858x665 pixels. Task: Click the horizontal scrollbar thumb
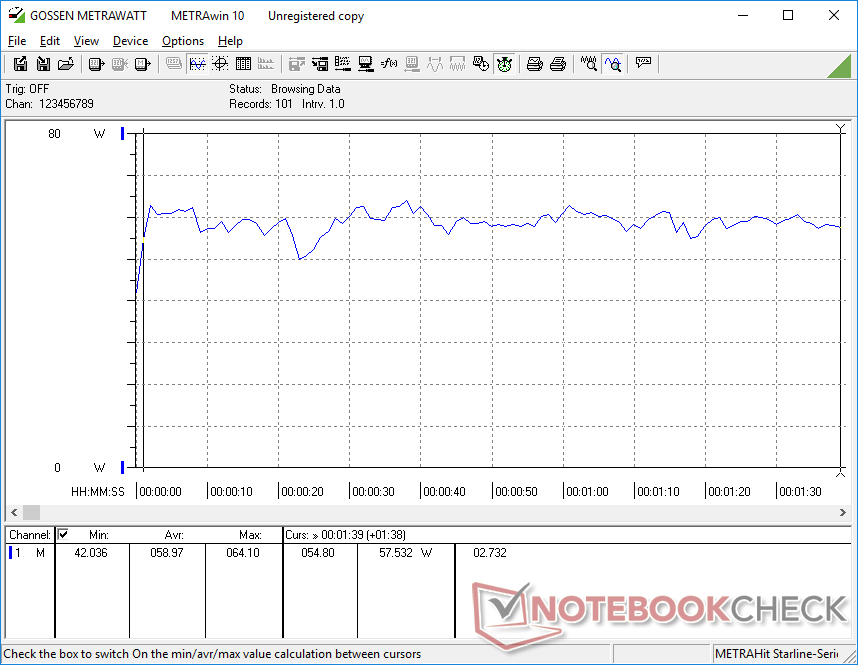coord(31,512)
